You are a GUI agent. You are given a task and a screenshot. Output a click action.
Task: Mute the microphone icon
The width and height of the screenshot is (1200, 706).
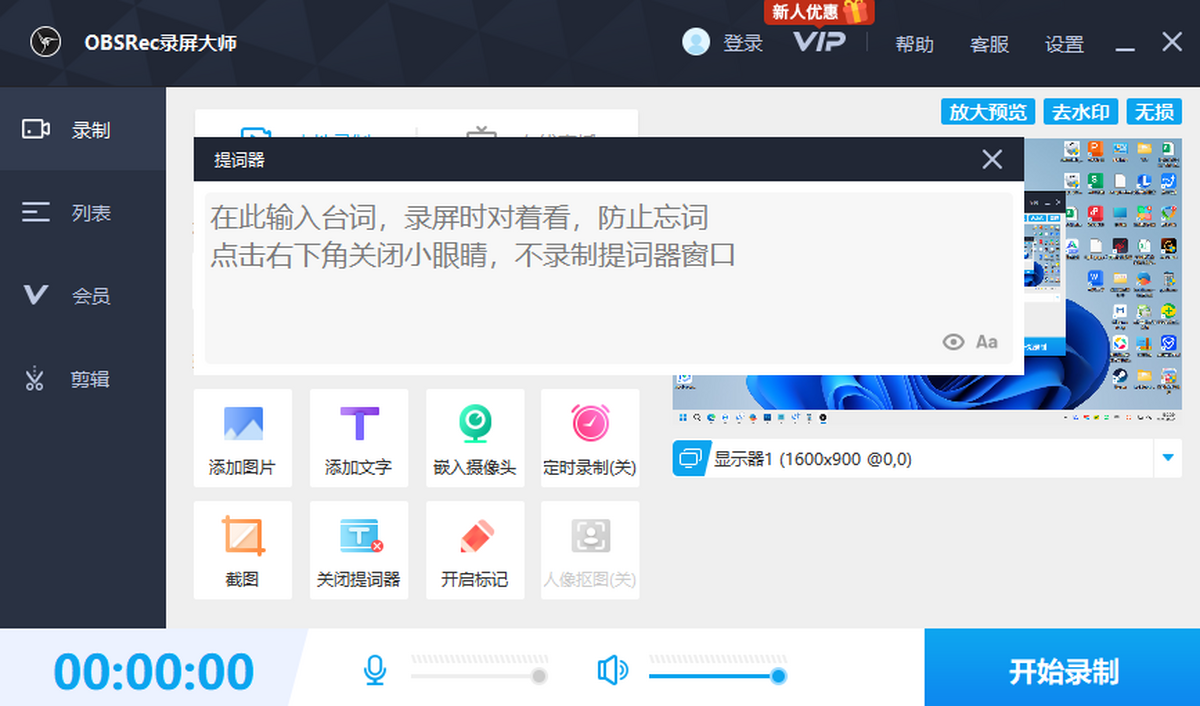[375, 670]
